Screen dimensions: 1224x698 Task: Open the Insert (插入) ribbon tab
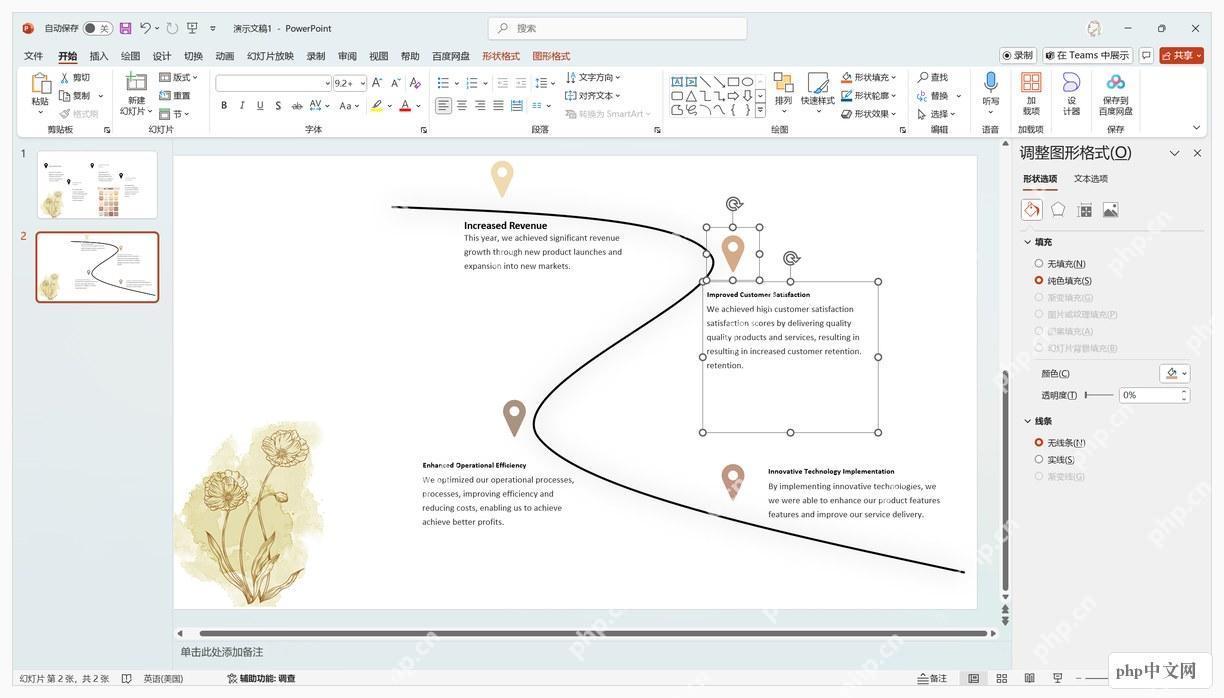pyautogui.click(x=99, y=56)
